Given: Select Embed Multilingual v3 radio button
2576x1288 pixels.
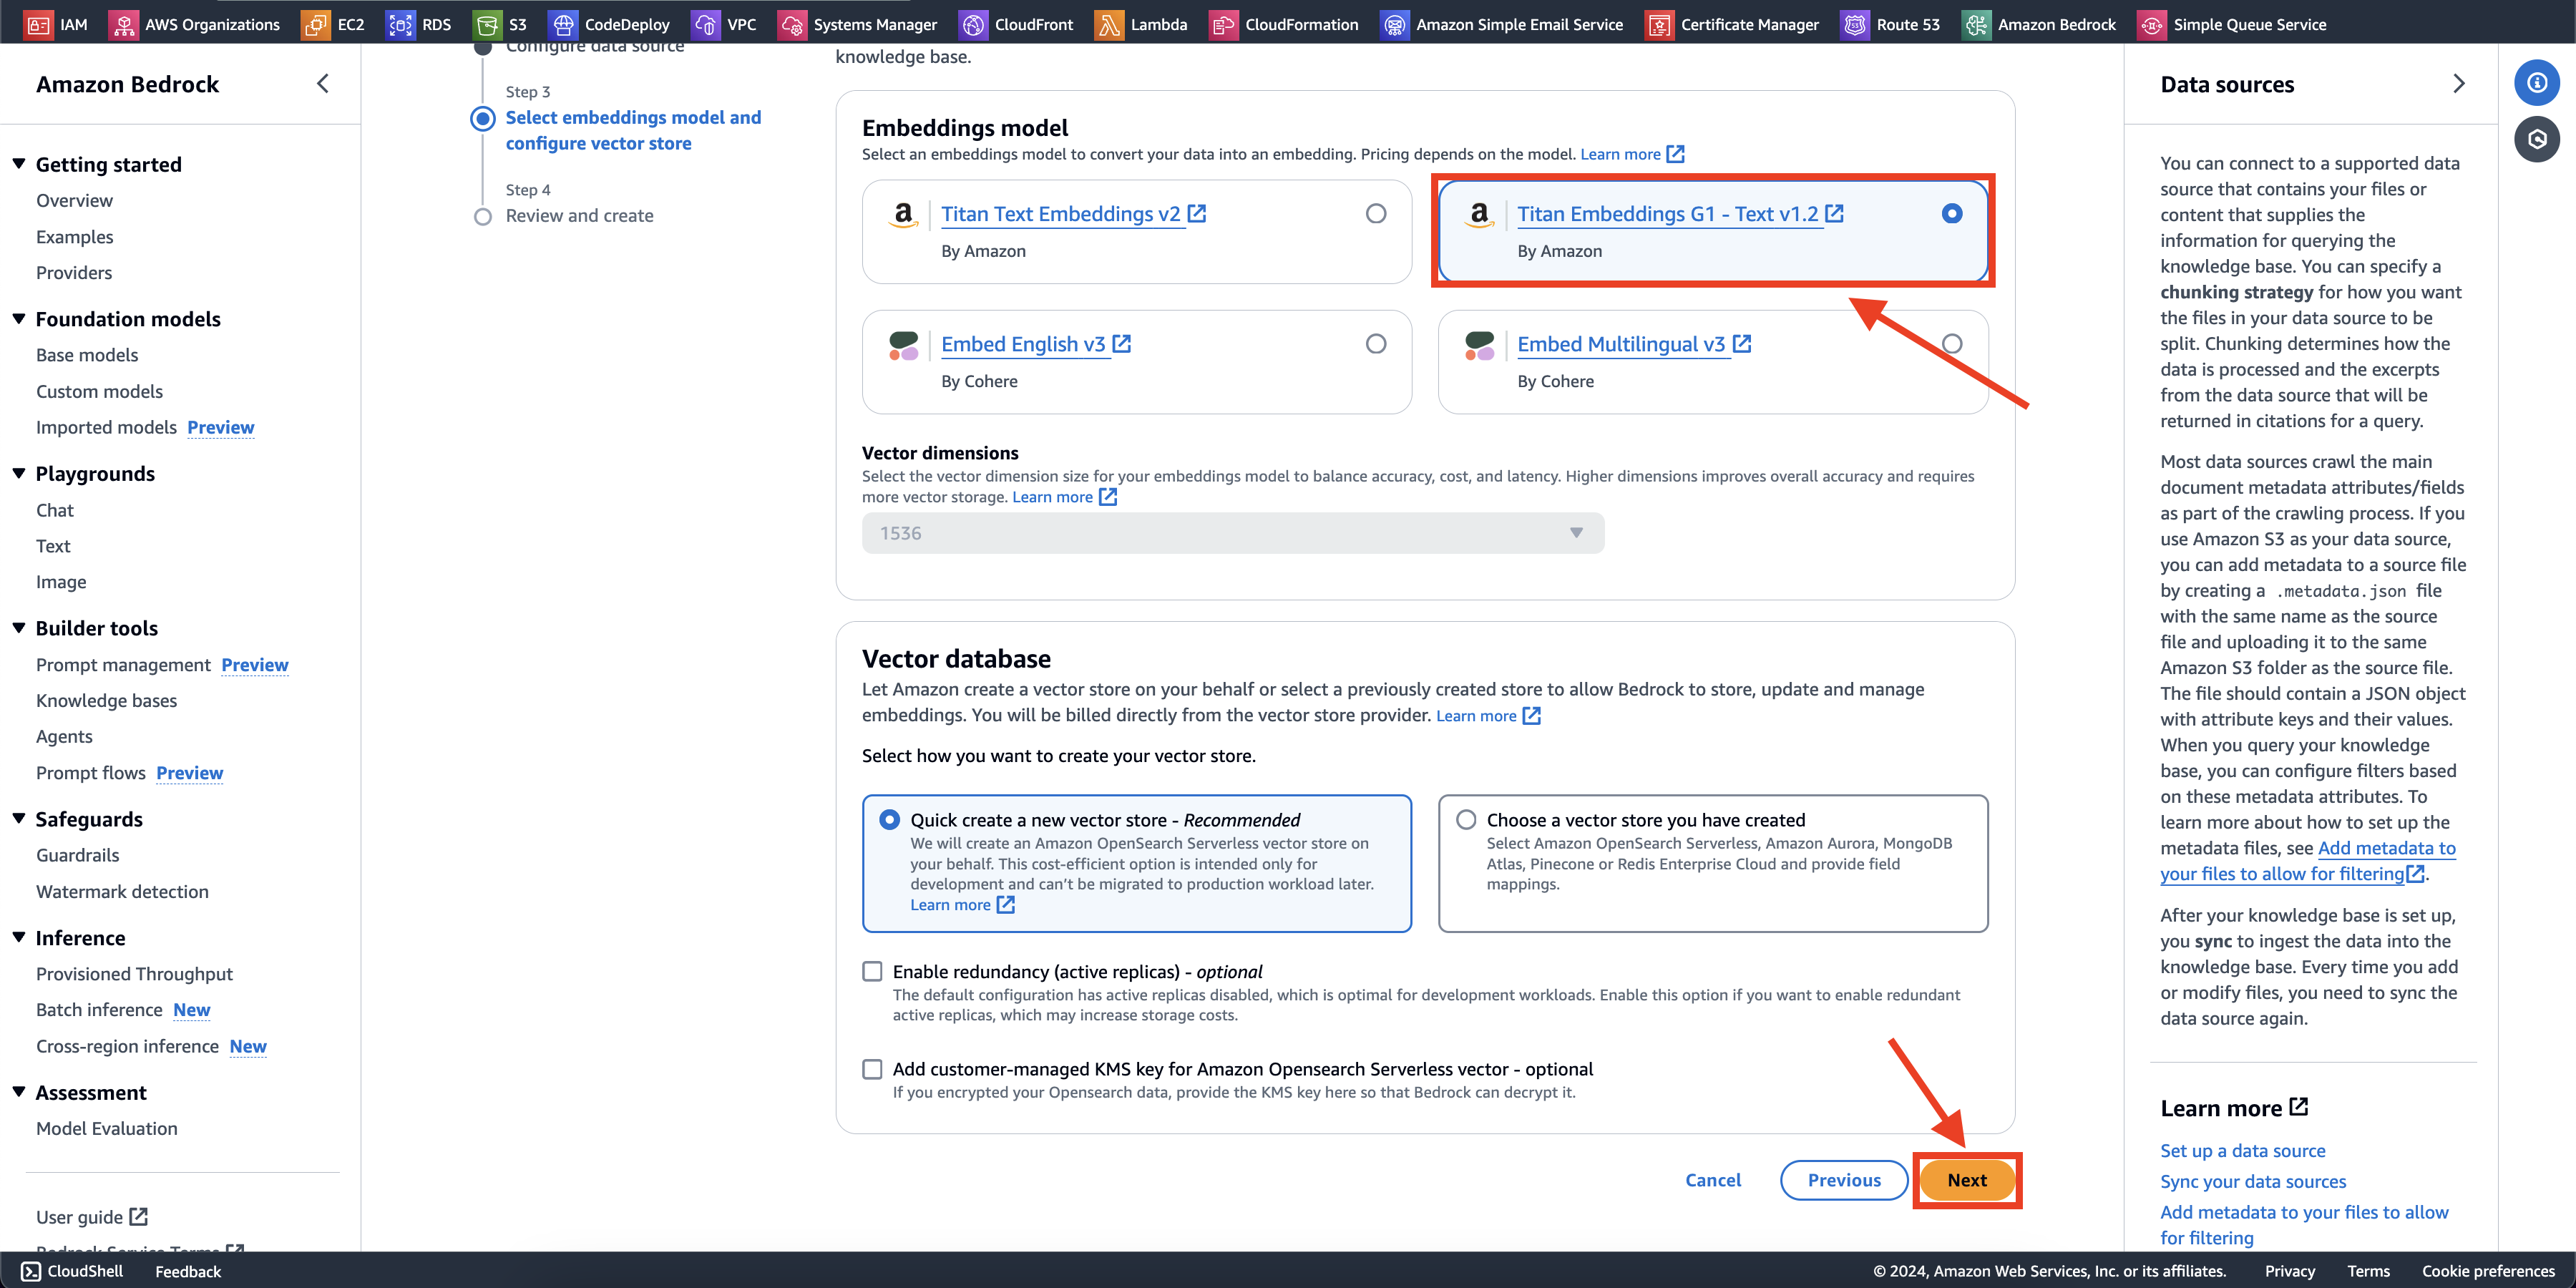Looking at the screenshot, I should [1951, 343].
